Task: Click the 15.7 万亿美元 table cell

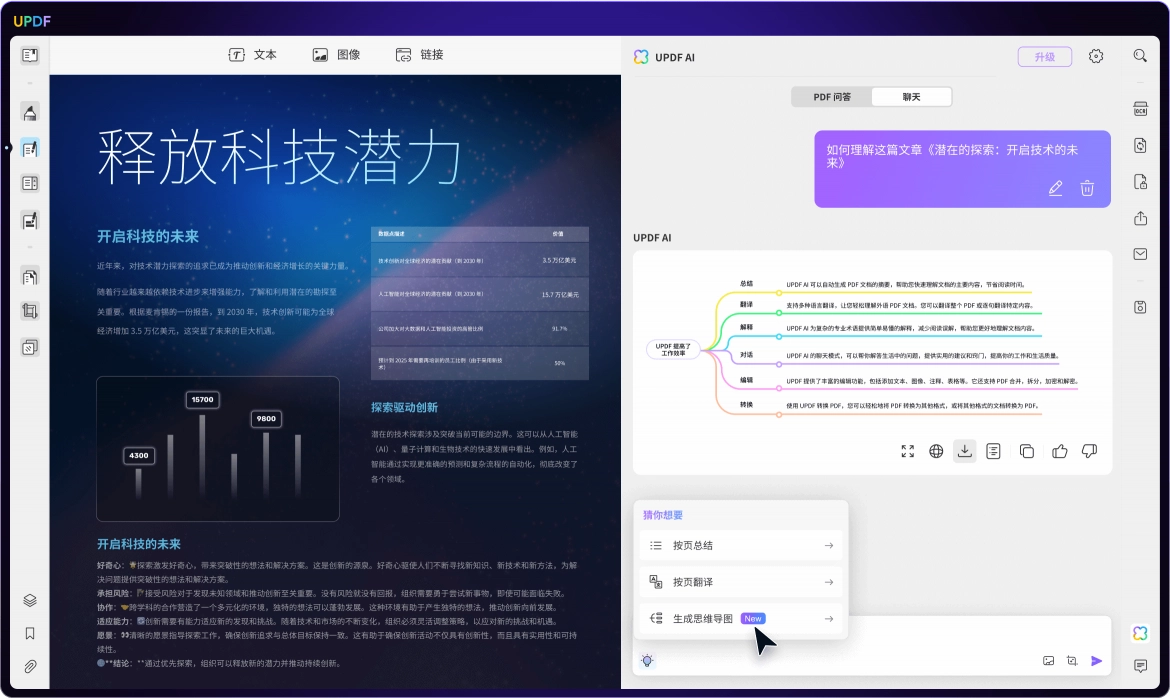Action: pyautogui.click(x=560, y=295)
